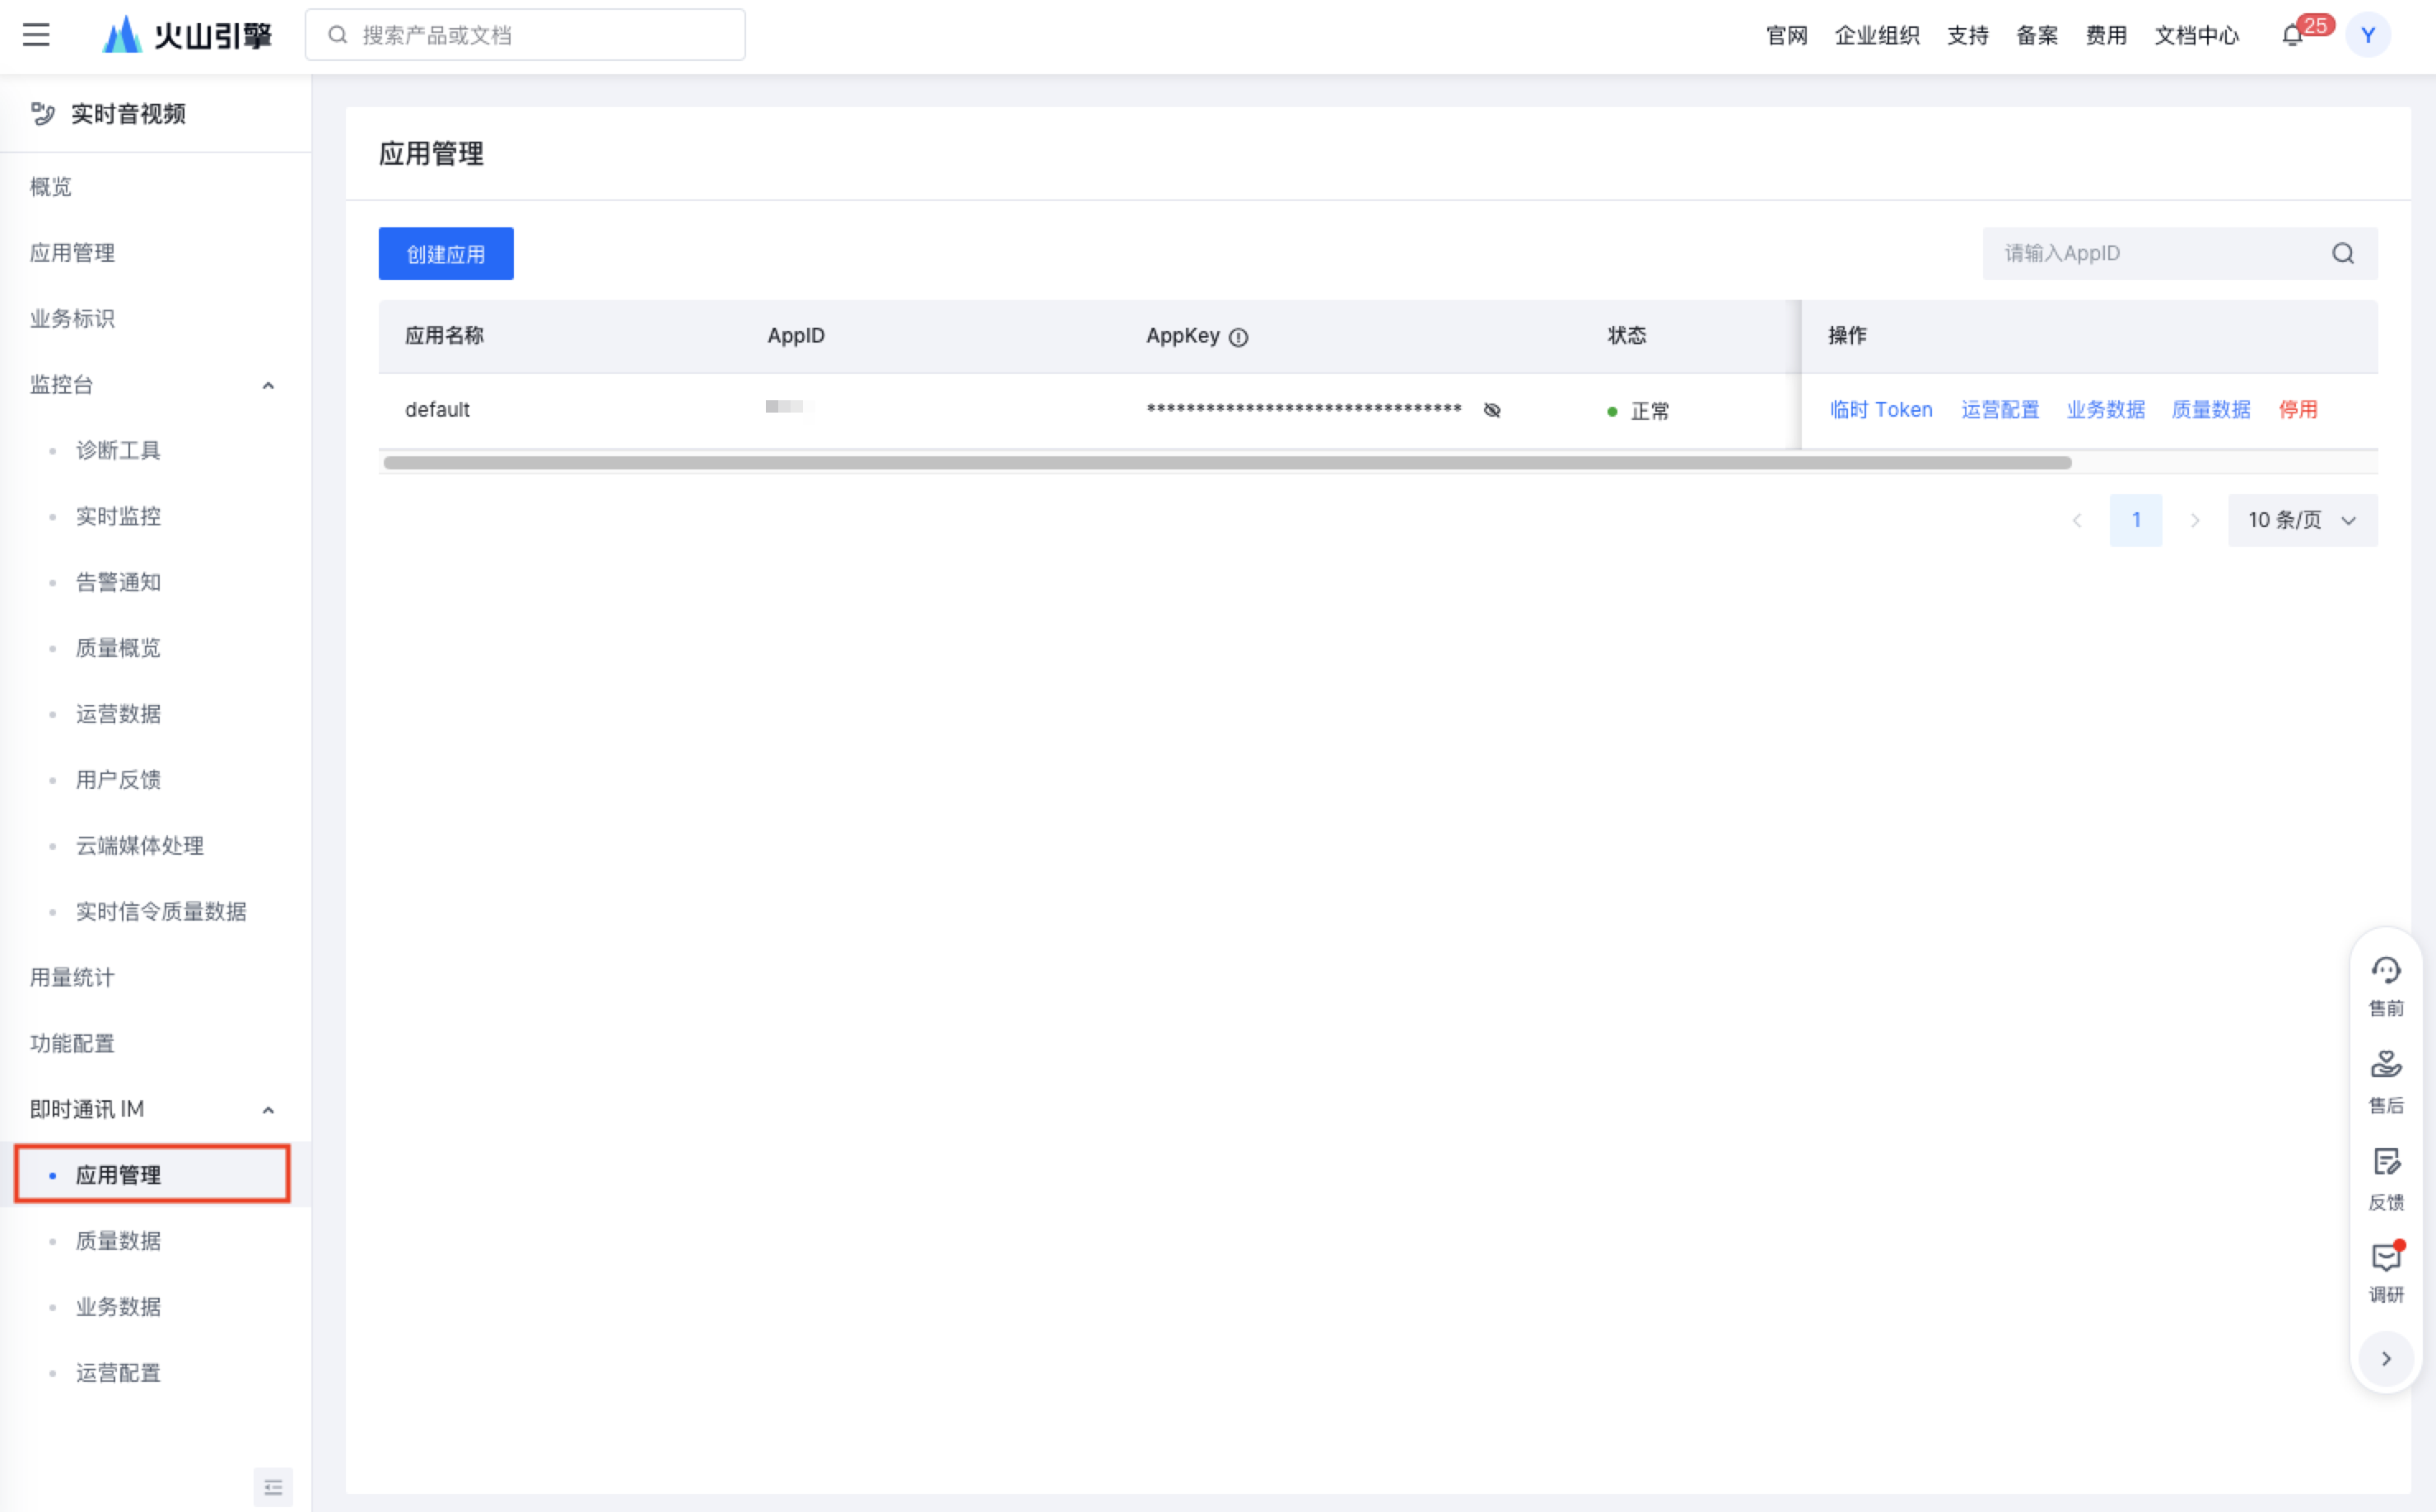Open the notifications bell
This screenshot has width=2436, height=1512.
tap(2292, 36)
